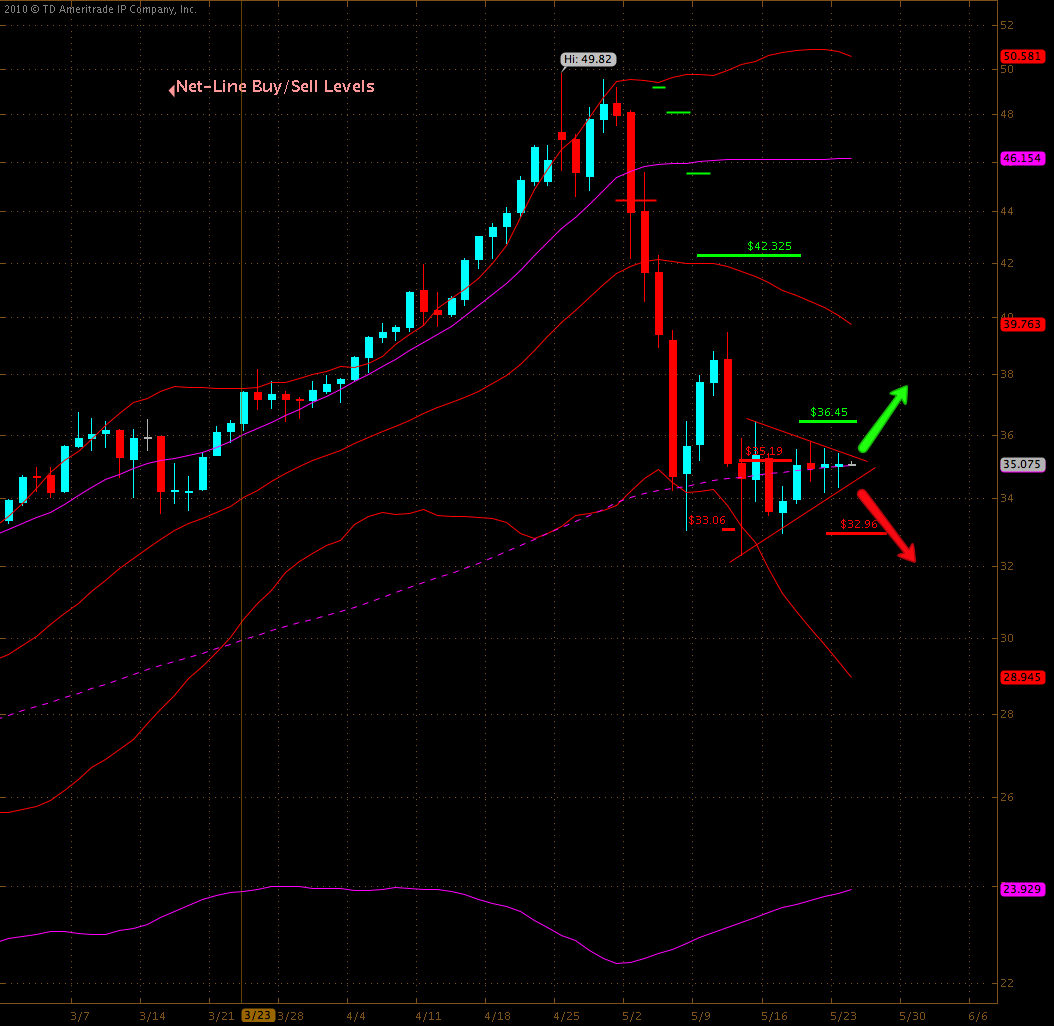Click the 5/2 date on time axis

coord(631,1015)
